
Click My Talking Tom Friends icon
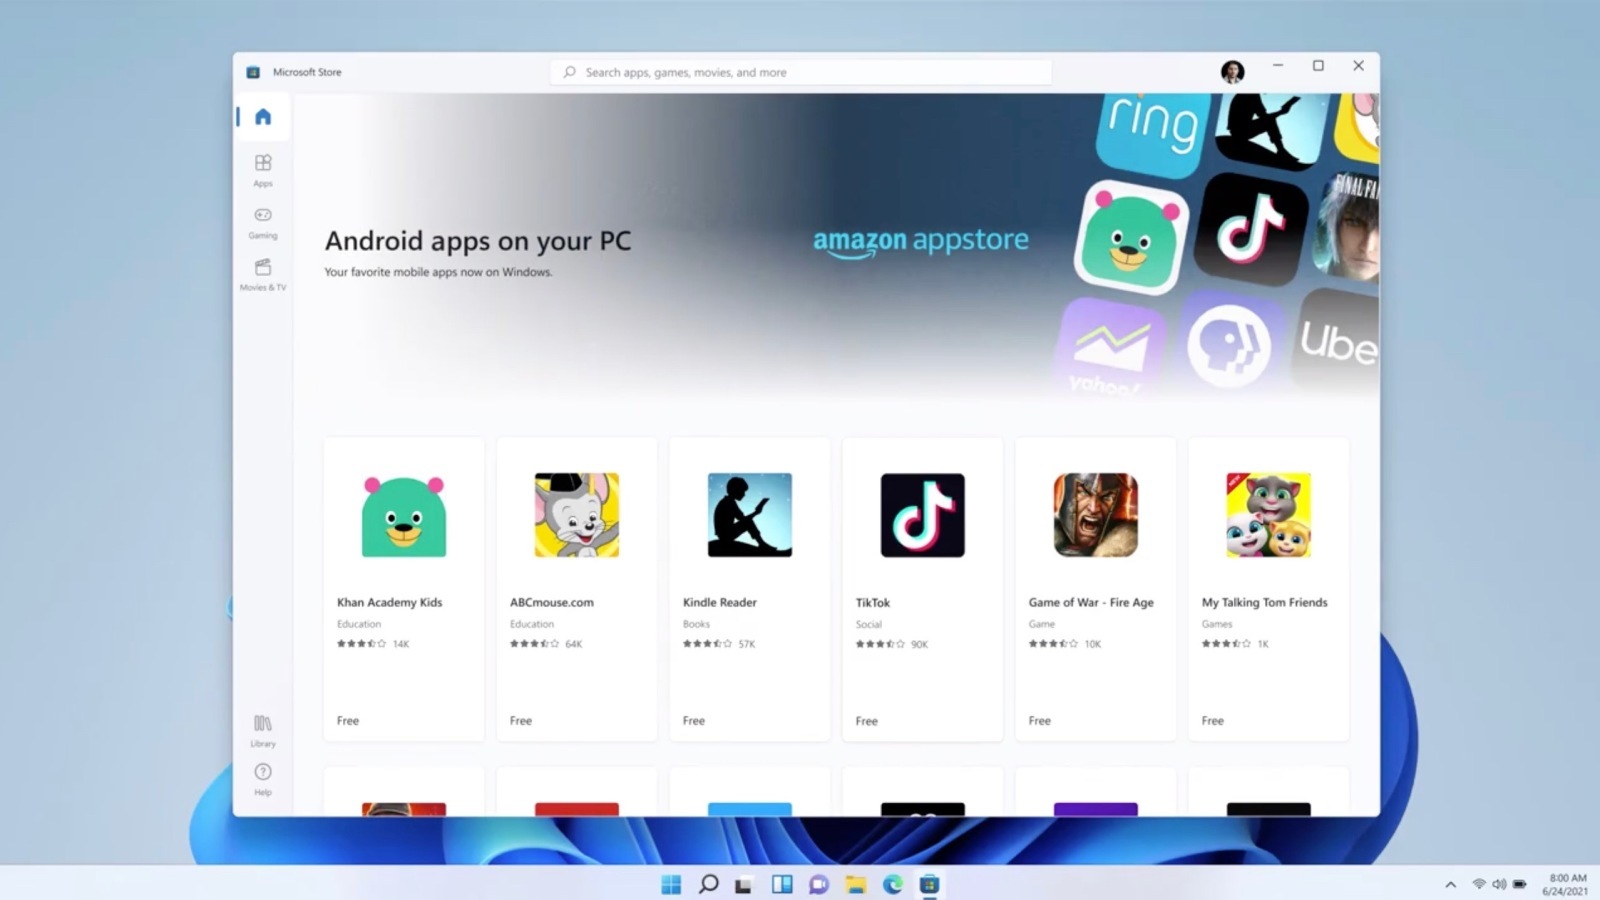coord(1269,515)
